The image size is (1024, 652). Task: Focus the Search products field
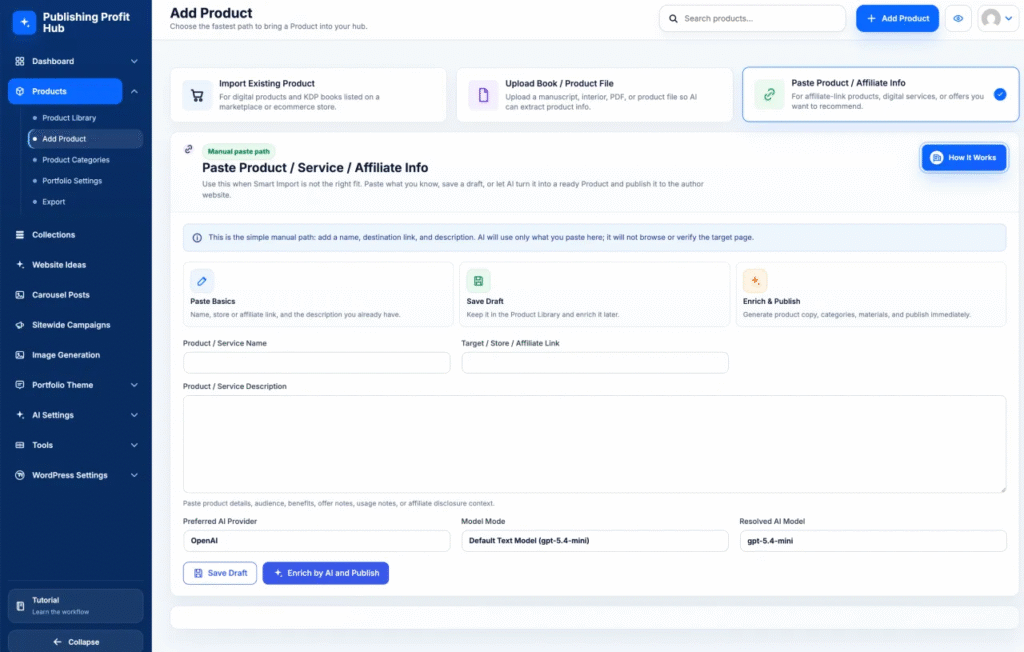(x=752, y=18)
